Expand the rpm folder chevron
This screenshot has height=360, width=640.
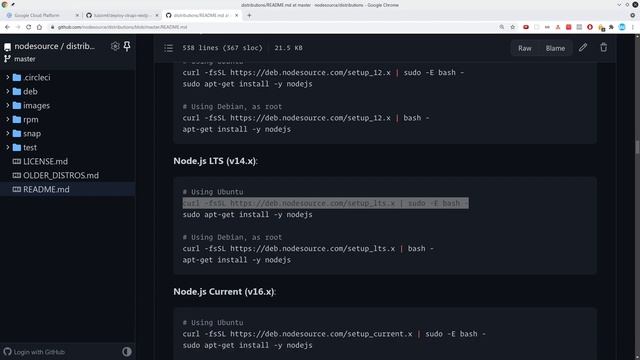[8, 119]
